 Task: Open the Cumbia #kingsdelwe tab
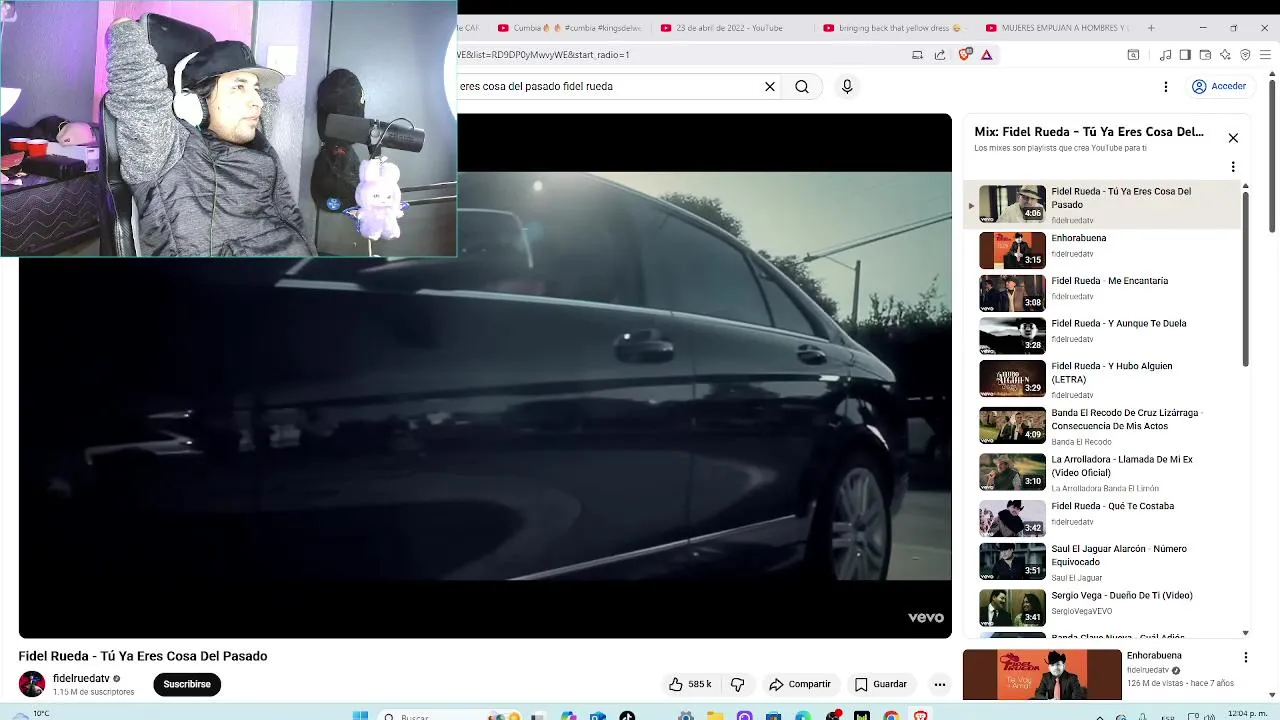click(570, 28)
